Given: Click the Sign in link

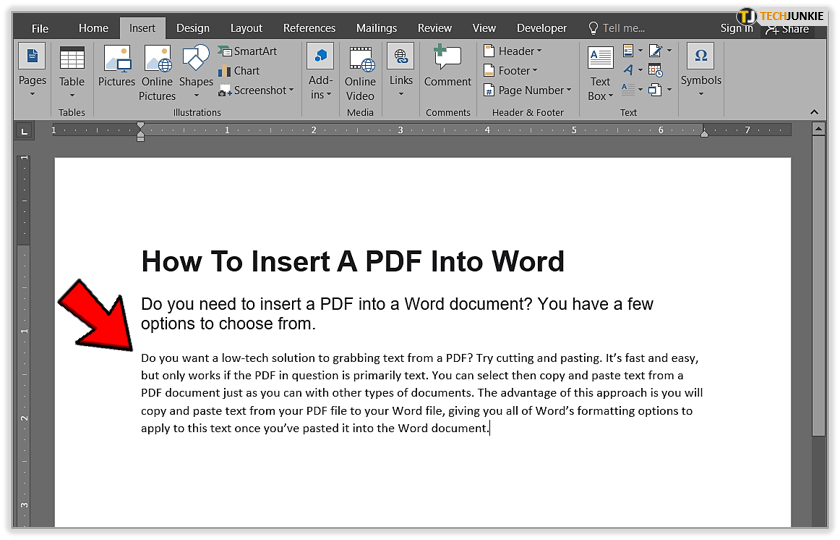Looking at the screenshot, I should click(736, 29).
